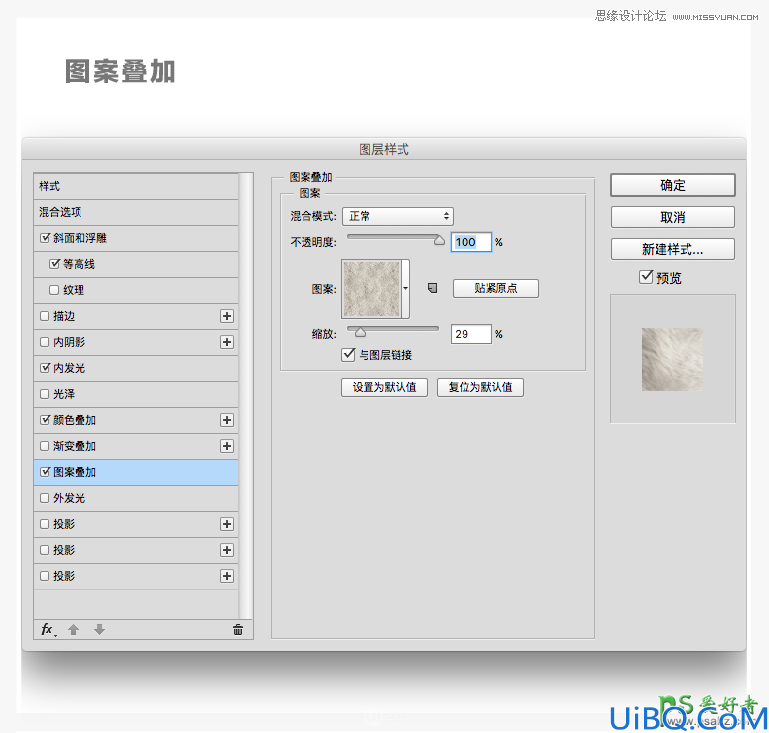Enable 描边 (Stroke) checkbox

coord(45,316)
